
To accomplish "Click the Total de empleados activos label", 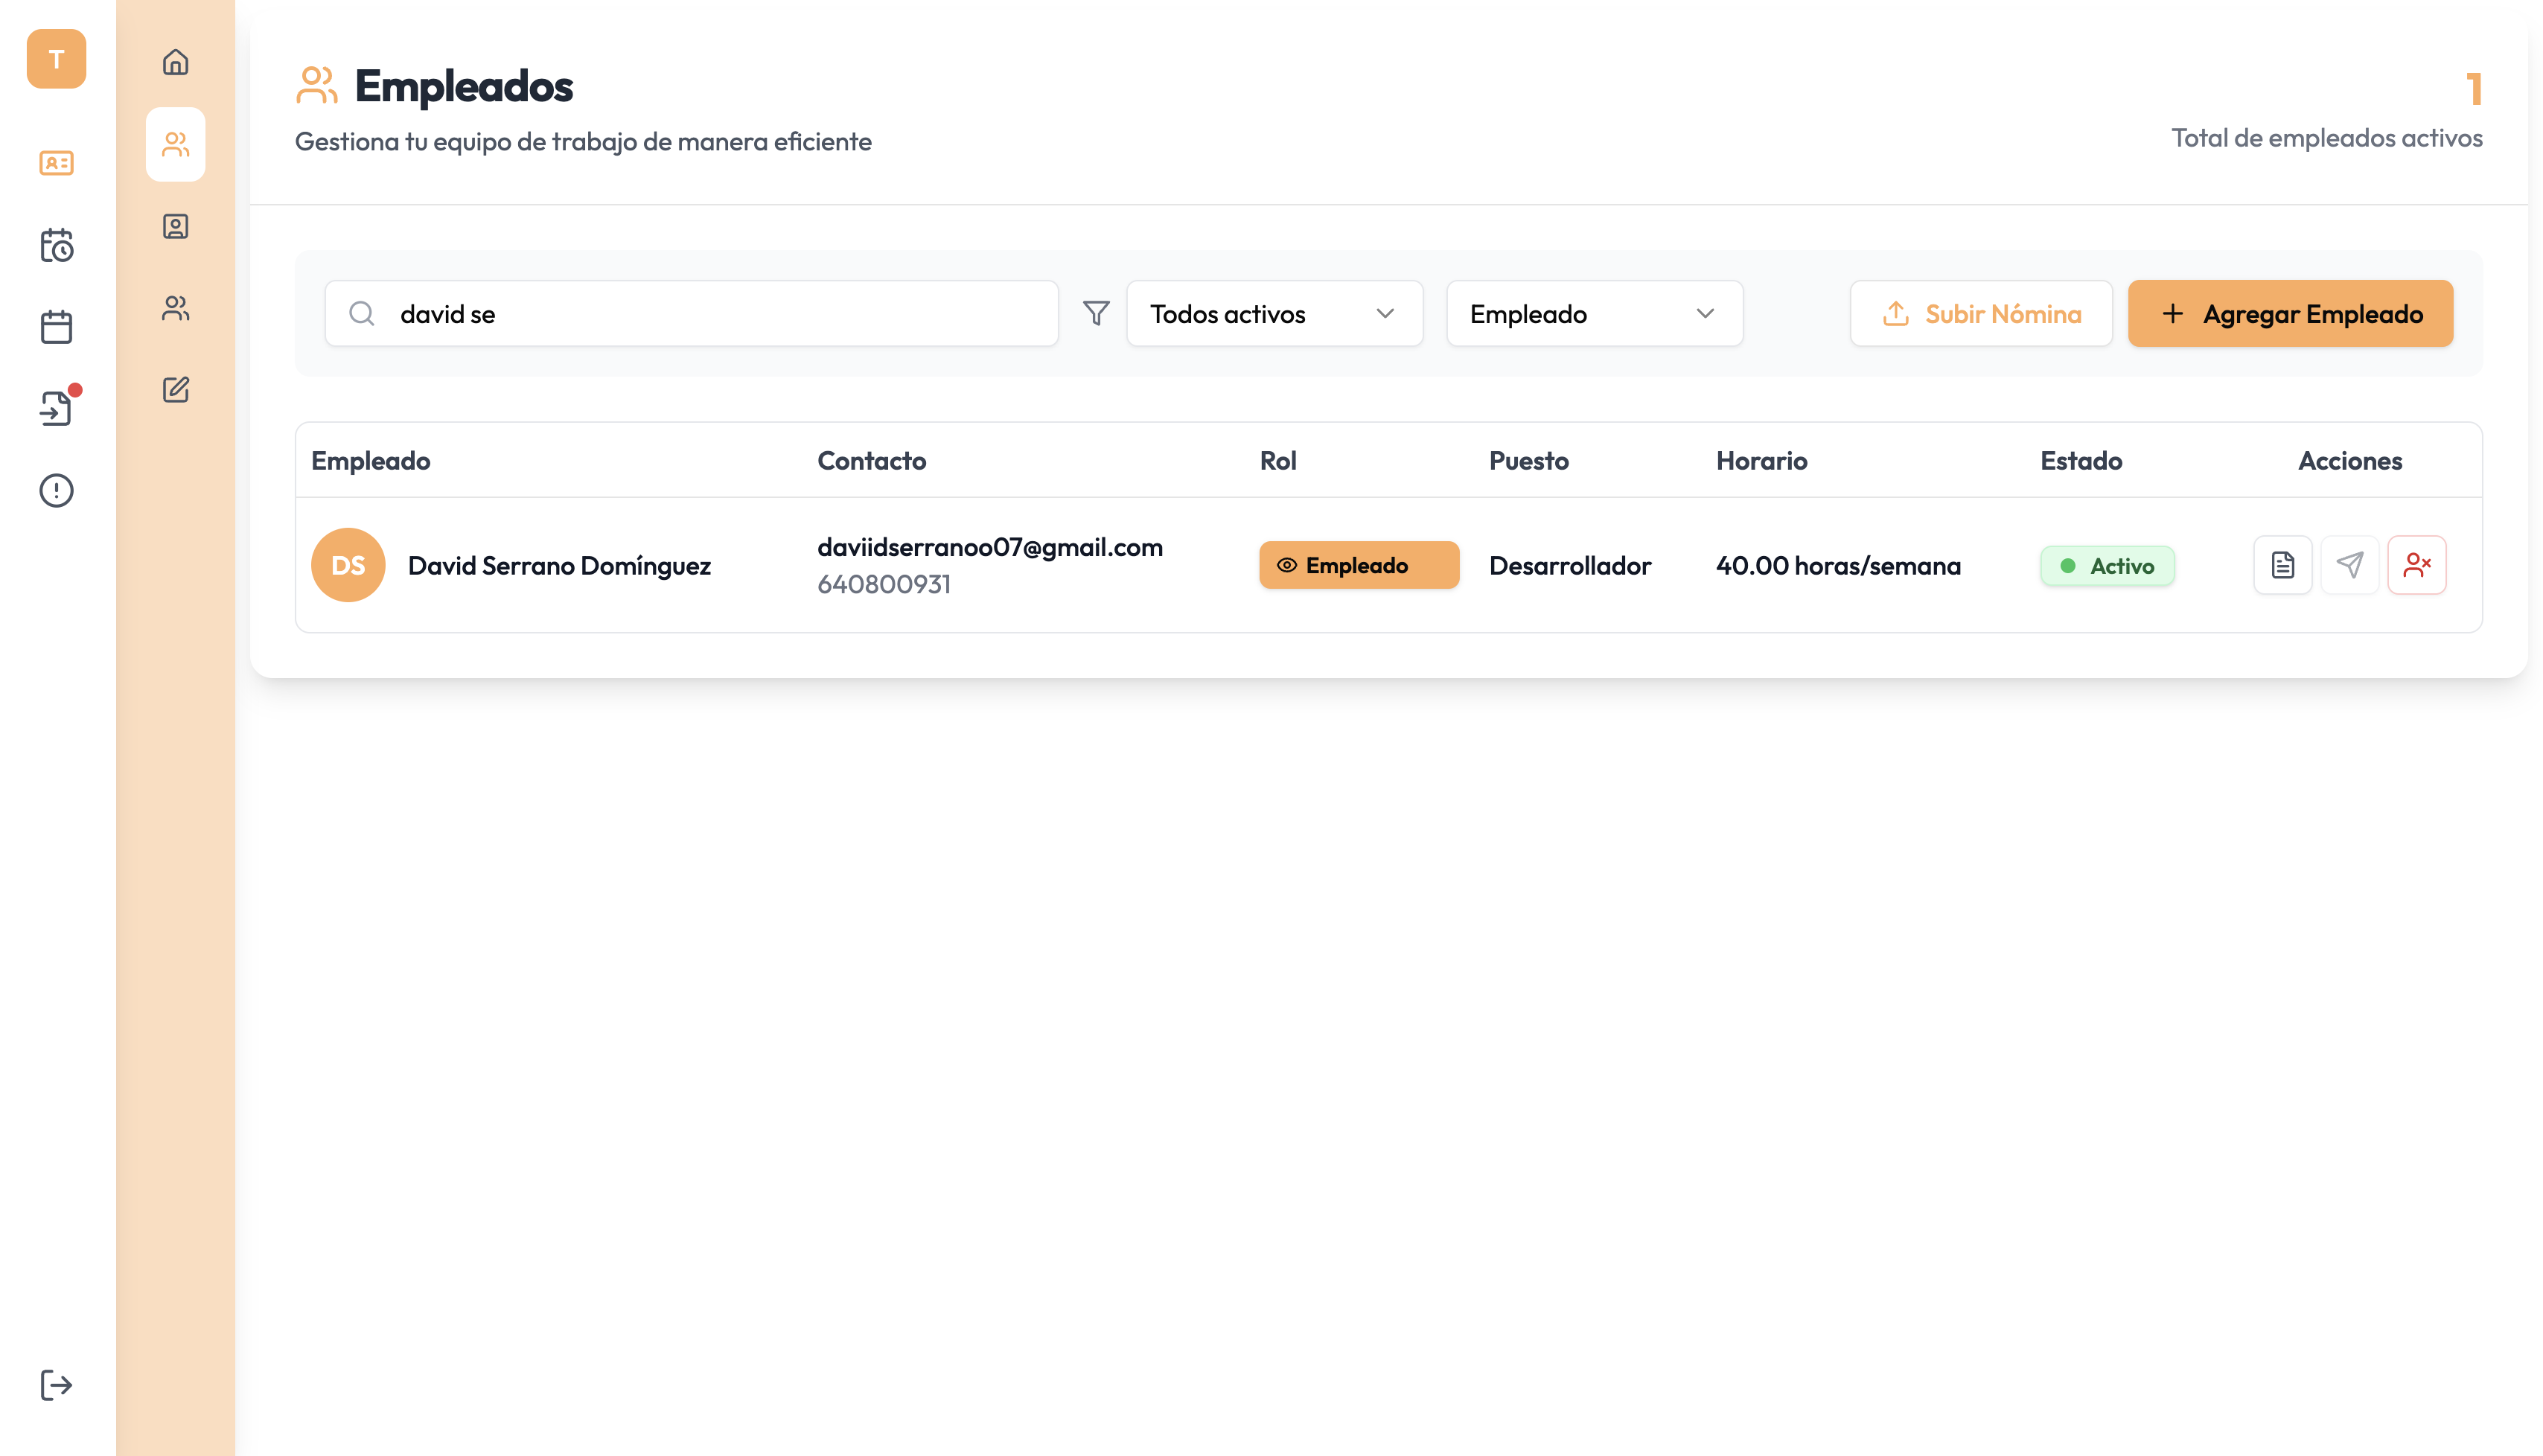I will point(2327,138).
